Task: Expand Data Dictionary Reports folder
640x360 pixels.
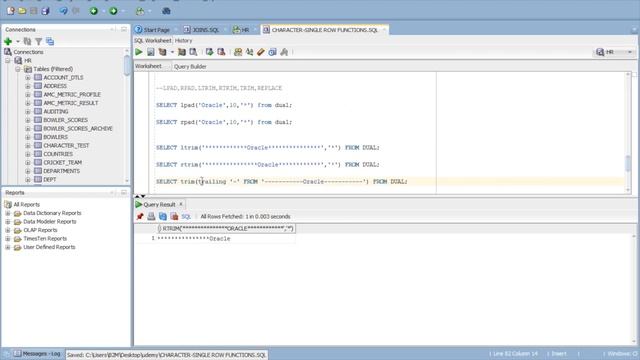Action: click(x=8, y=213)
